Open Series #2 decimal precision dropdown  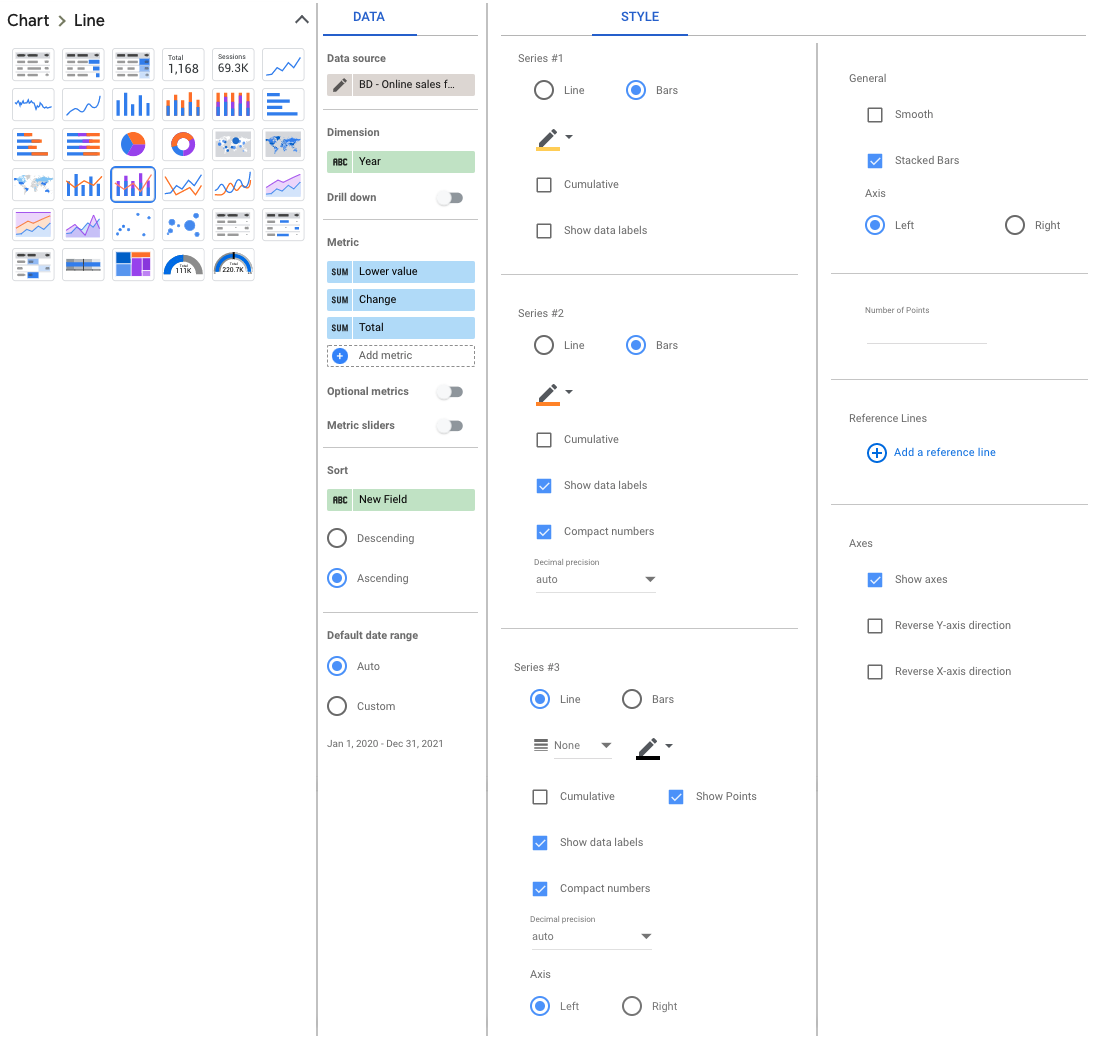pyautogui.click(x=596, y=579)
